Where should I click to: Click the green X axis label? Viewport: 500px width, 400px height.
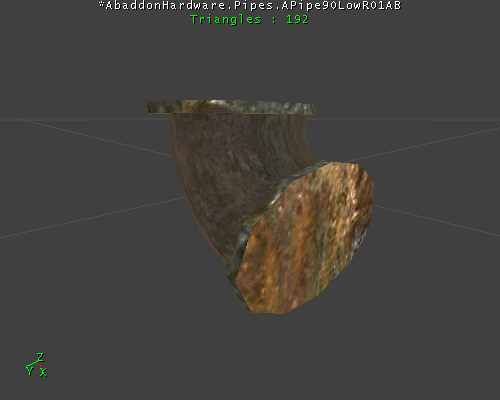click(43, 372)
